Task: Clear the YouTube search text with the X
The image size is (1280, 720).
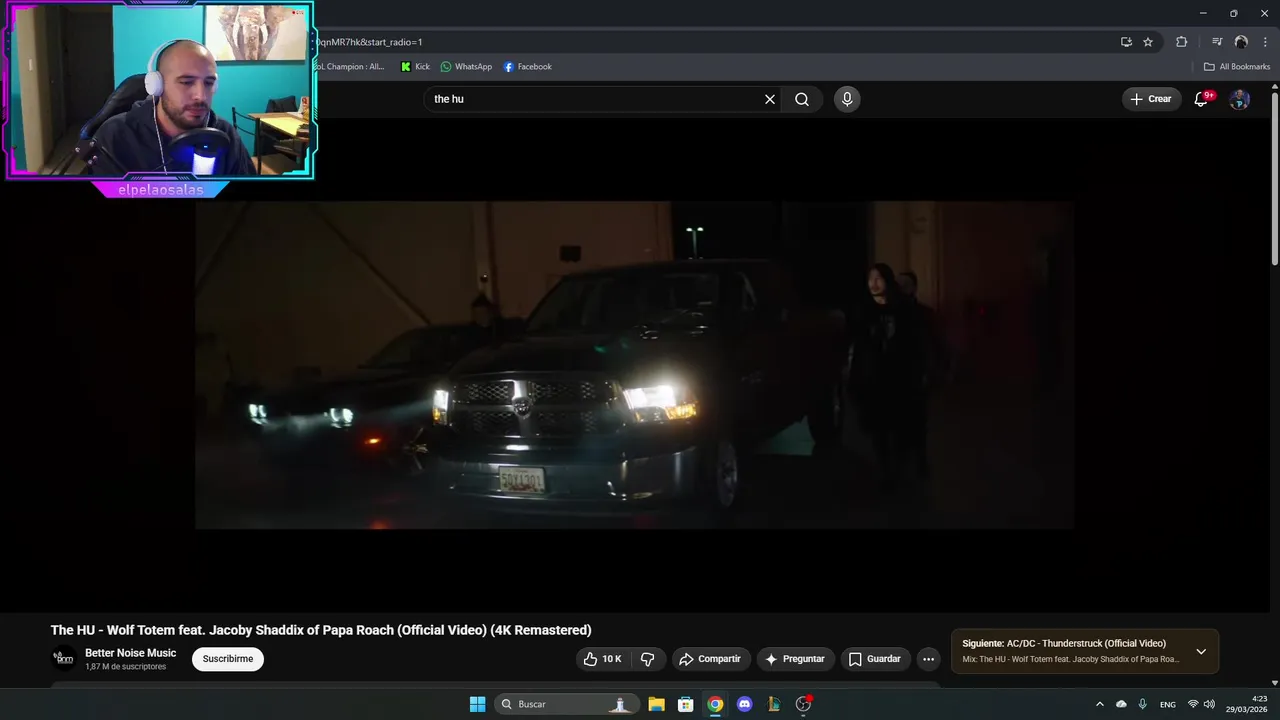Action: [x=770, y=99]
